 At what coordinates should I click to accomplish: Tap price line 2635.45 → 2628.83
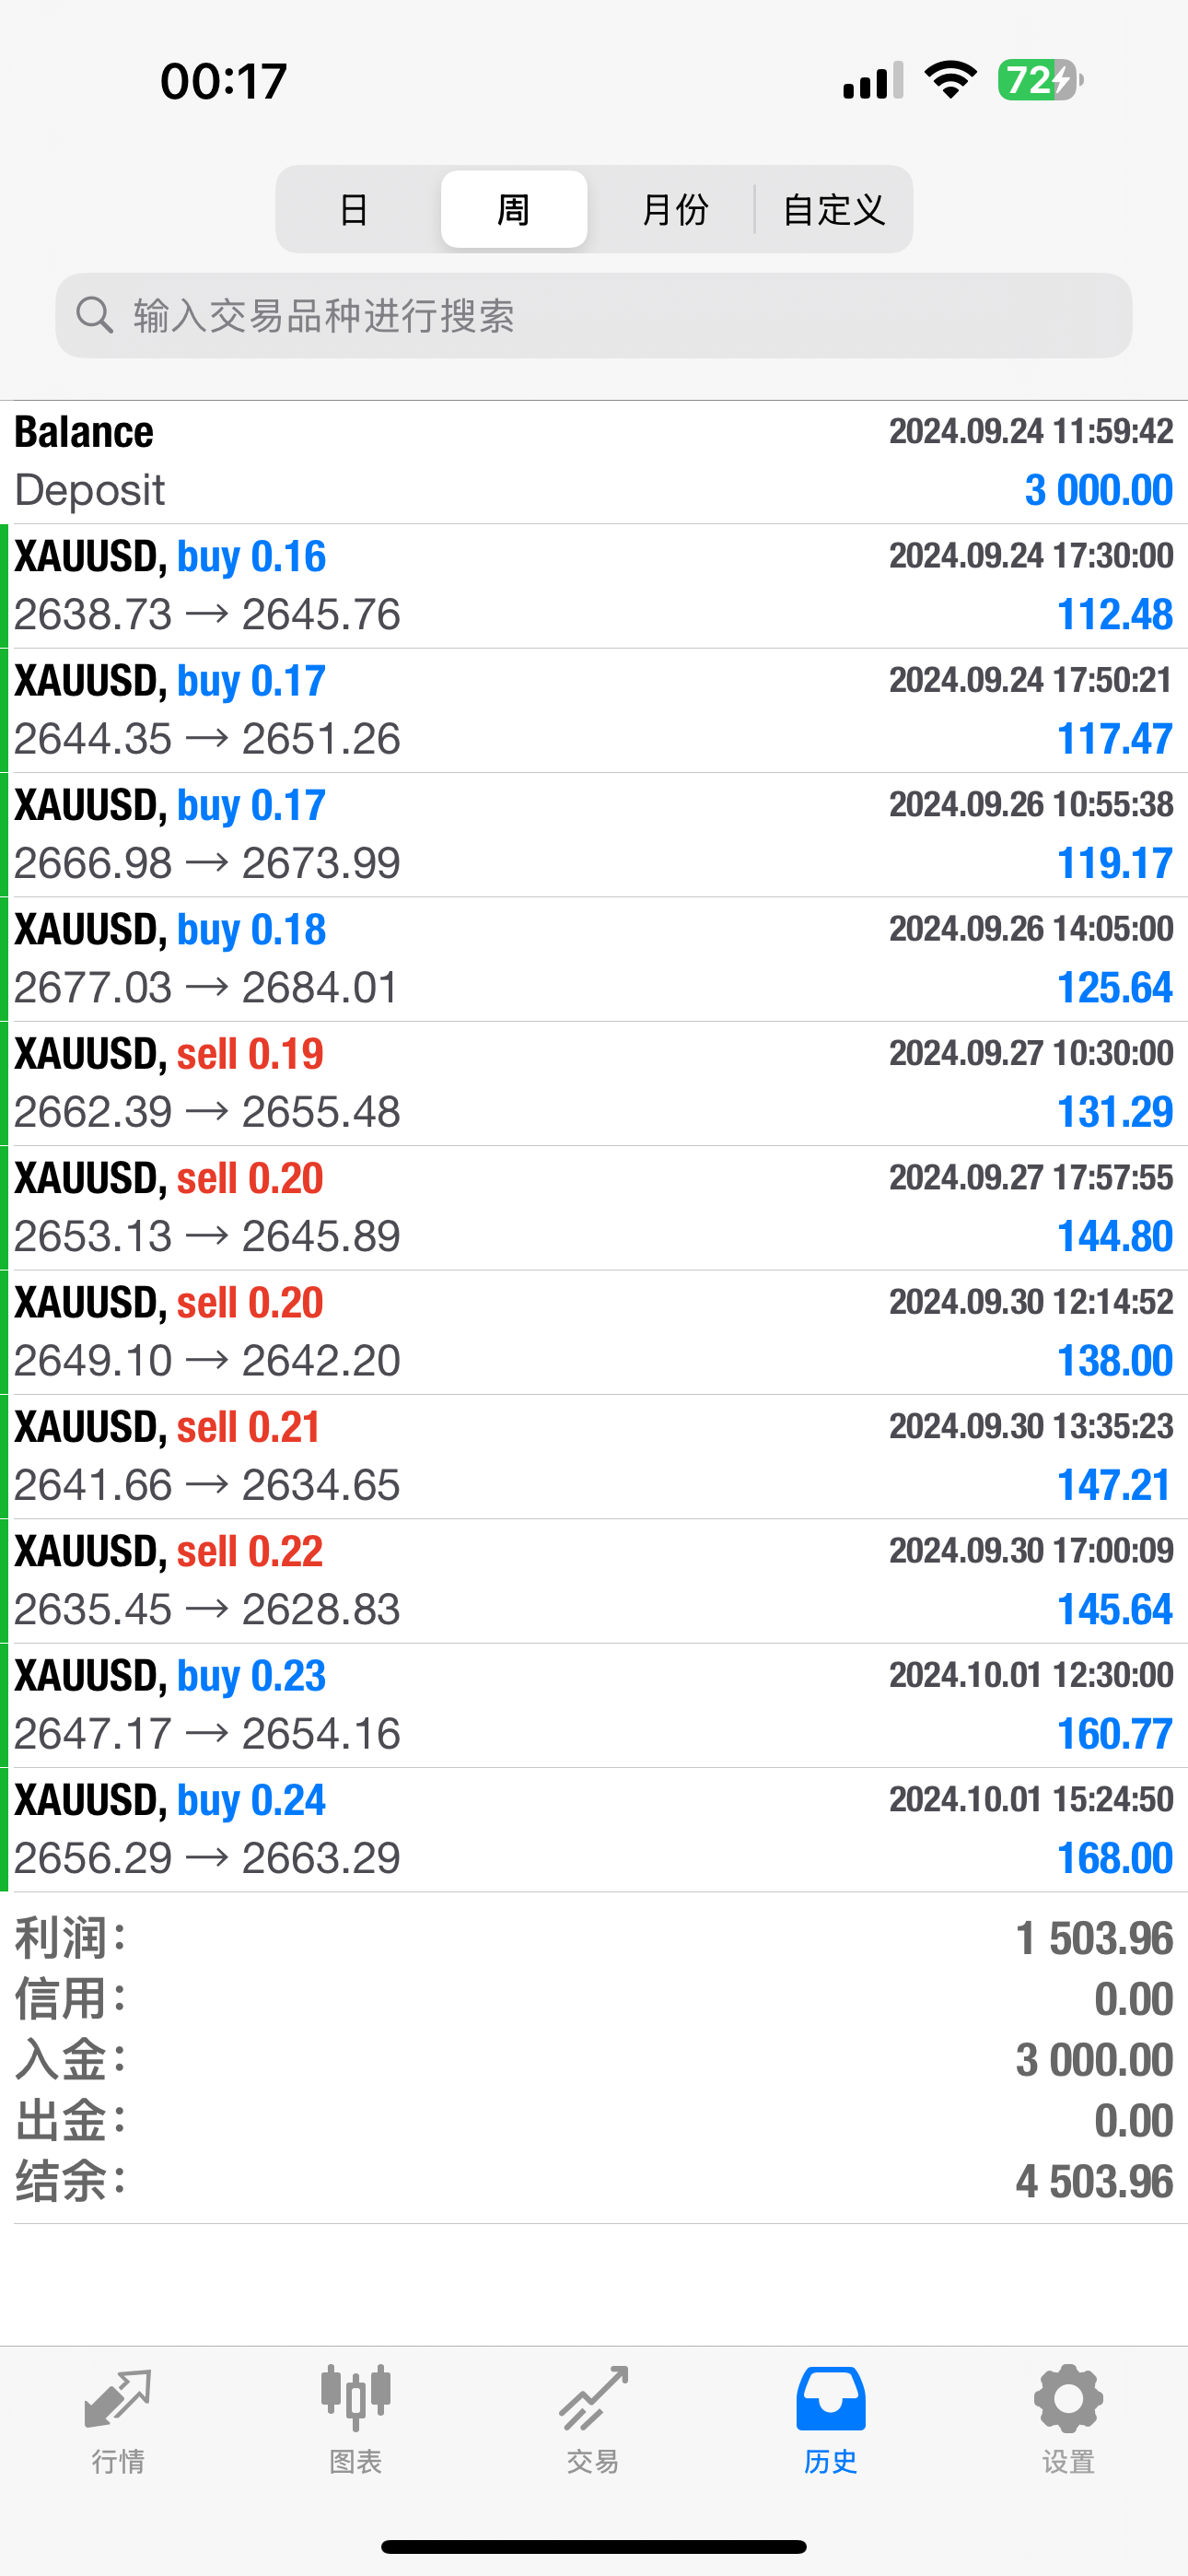(x=207, y=1609)
